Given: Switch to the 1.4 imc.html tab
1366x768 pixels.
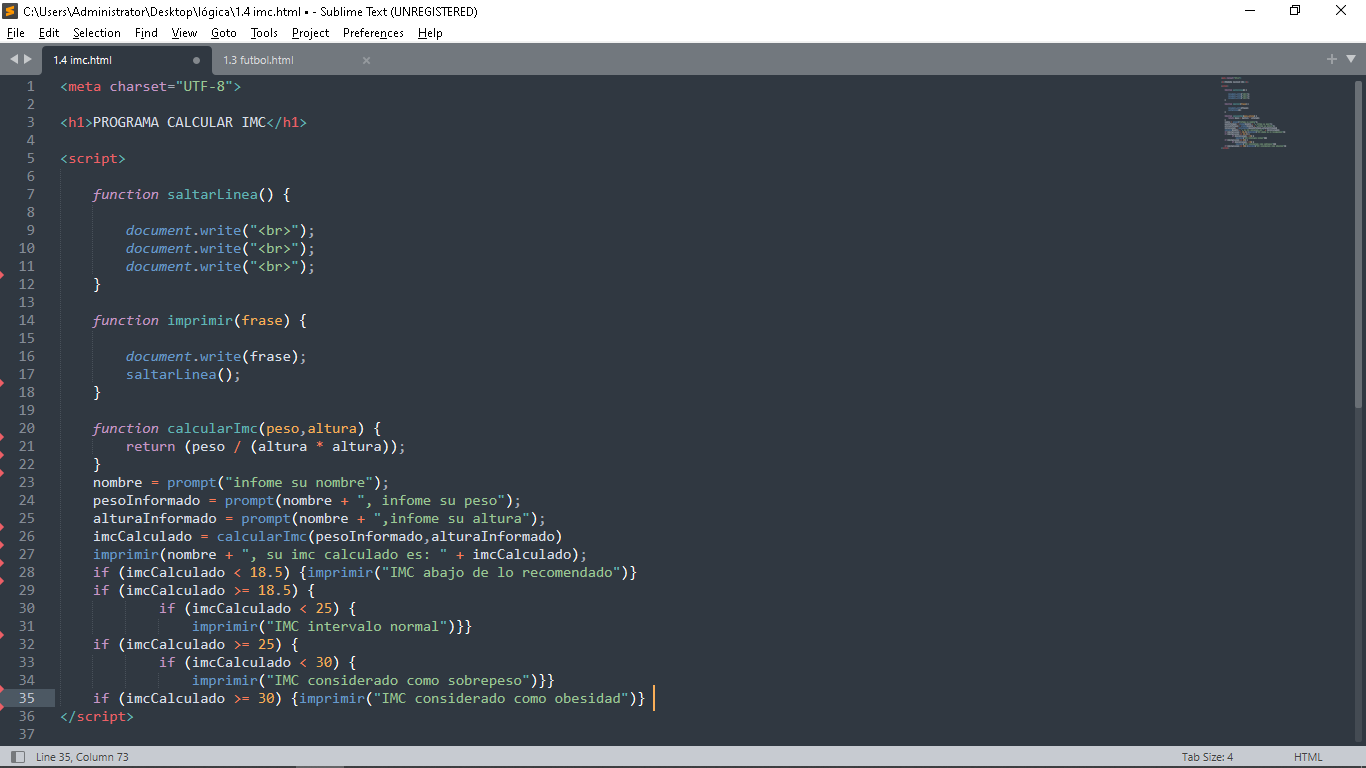Looking at the screenshot, I should [126, 60].
